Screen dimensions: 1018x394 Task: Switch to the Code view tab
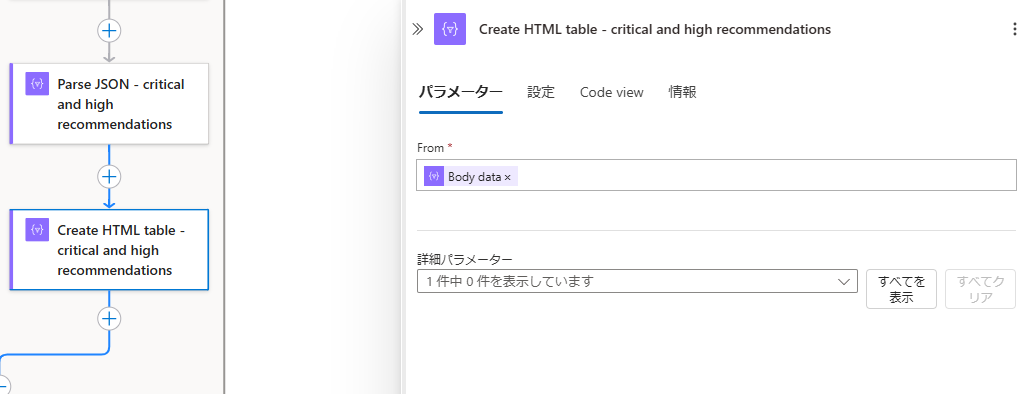(612, 92)
